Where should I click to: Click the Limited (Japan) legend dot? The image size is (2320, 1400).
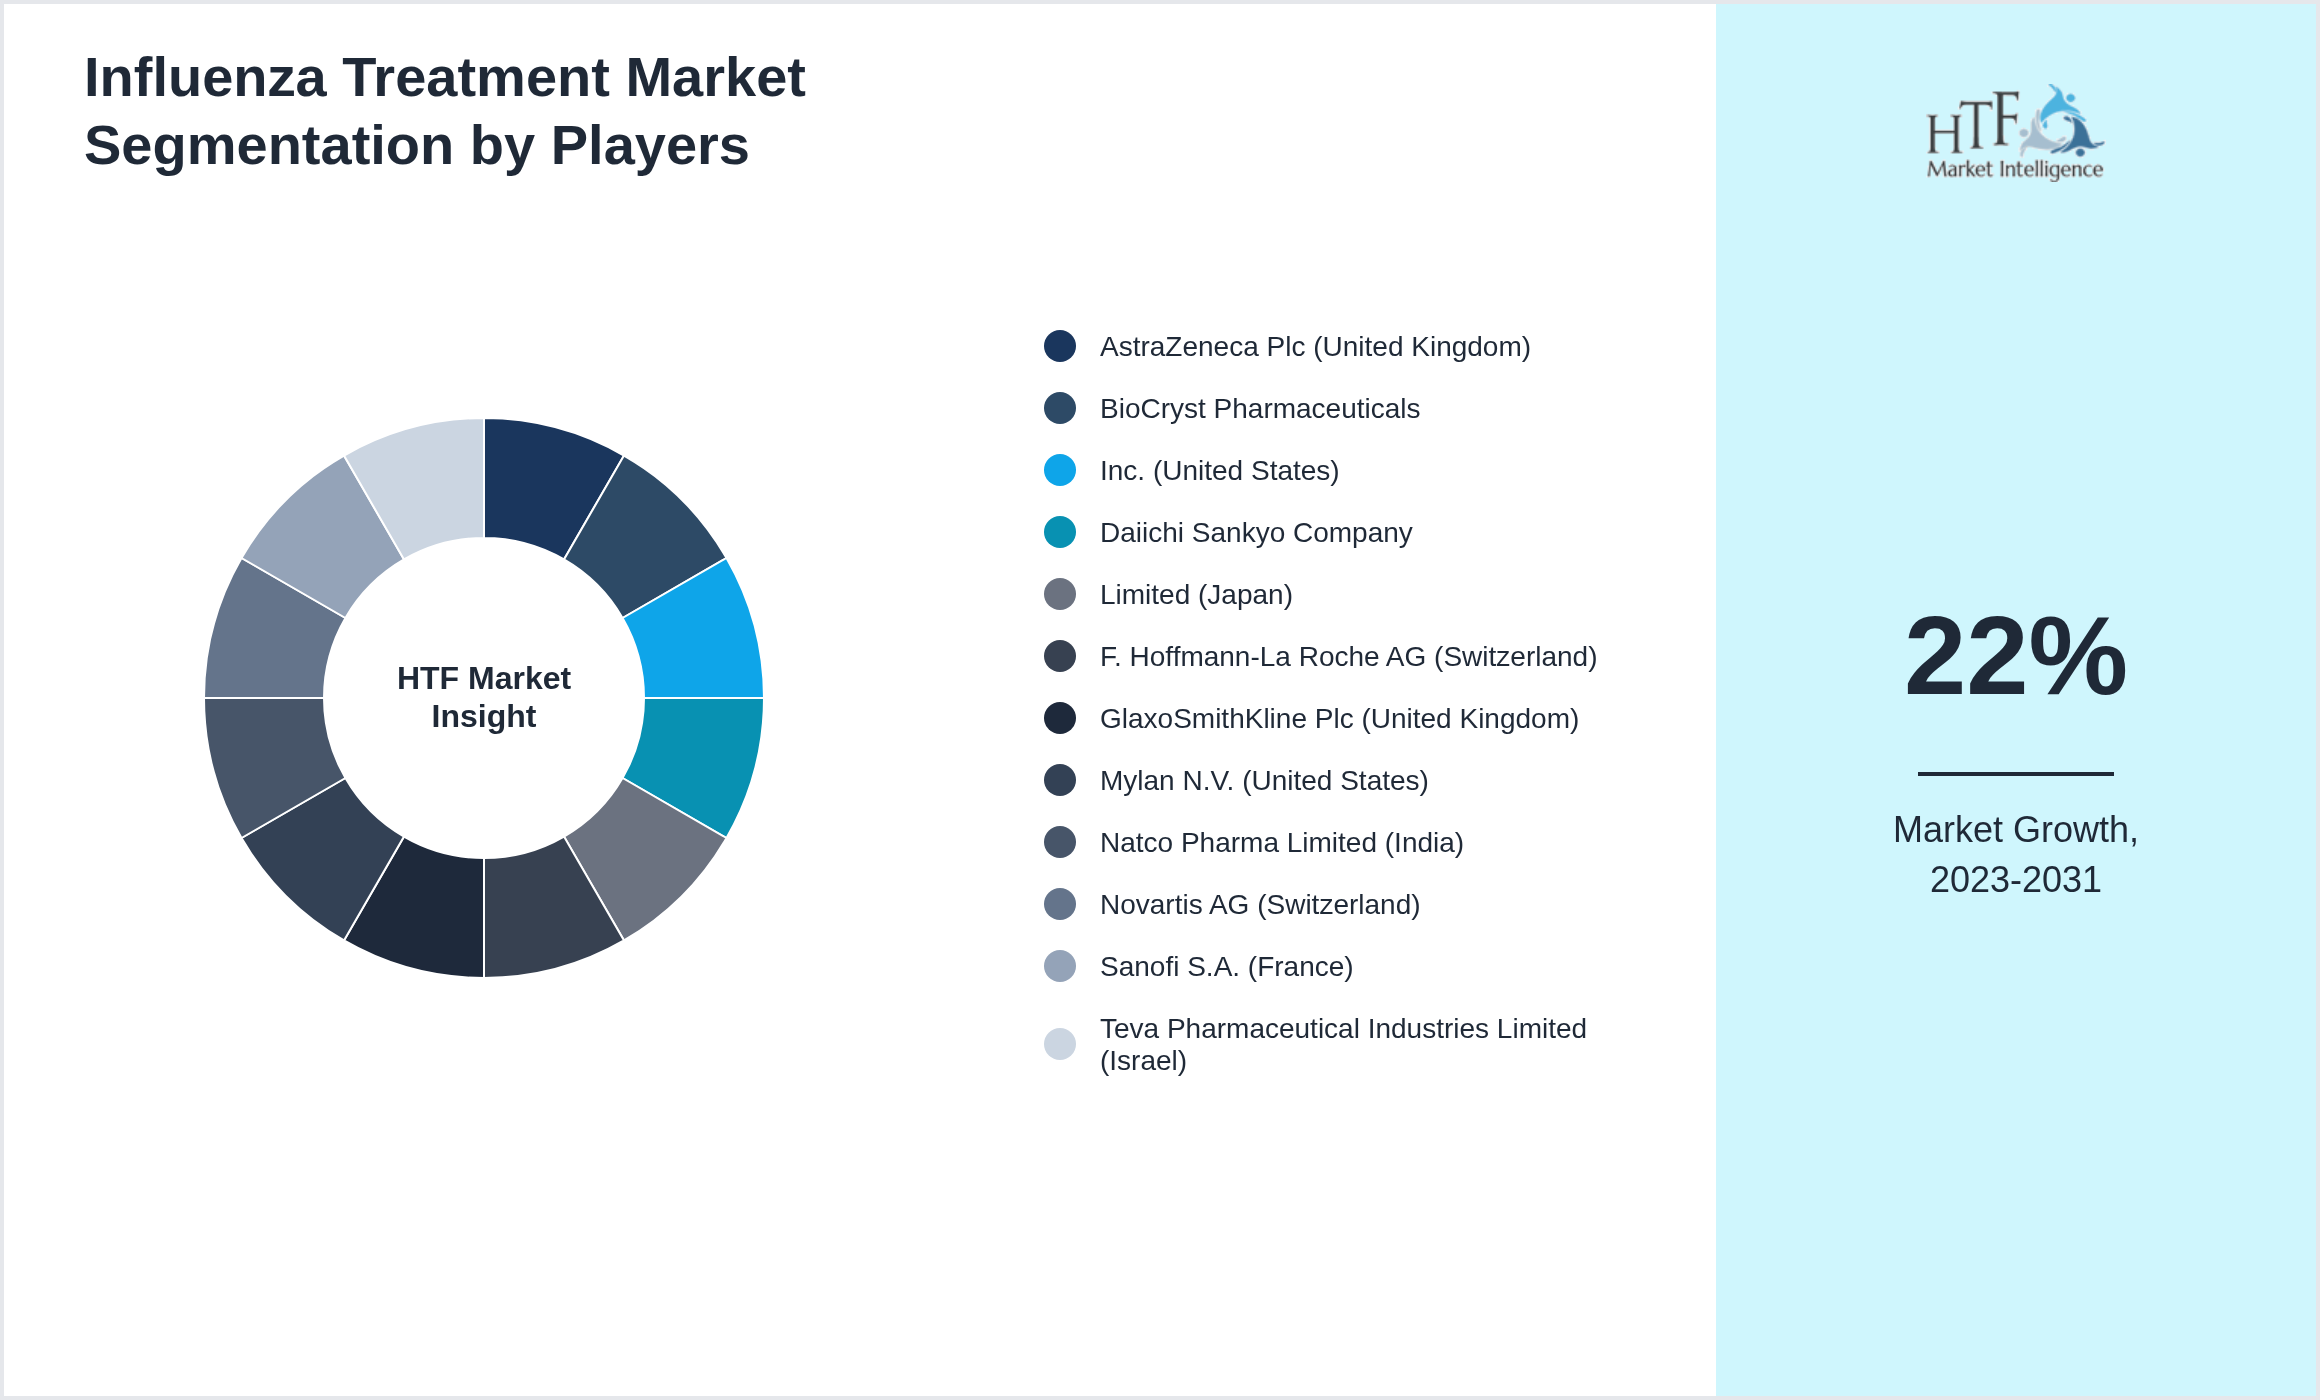click(1060, 594)
